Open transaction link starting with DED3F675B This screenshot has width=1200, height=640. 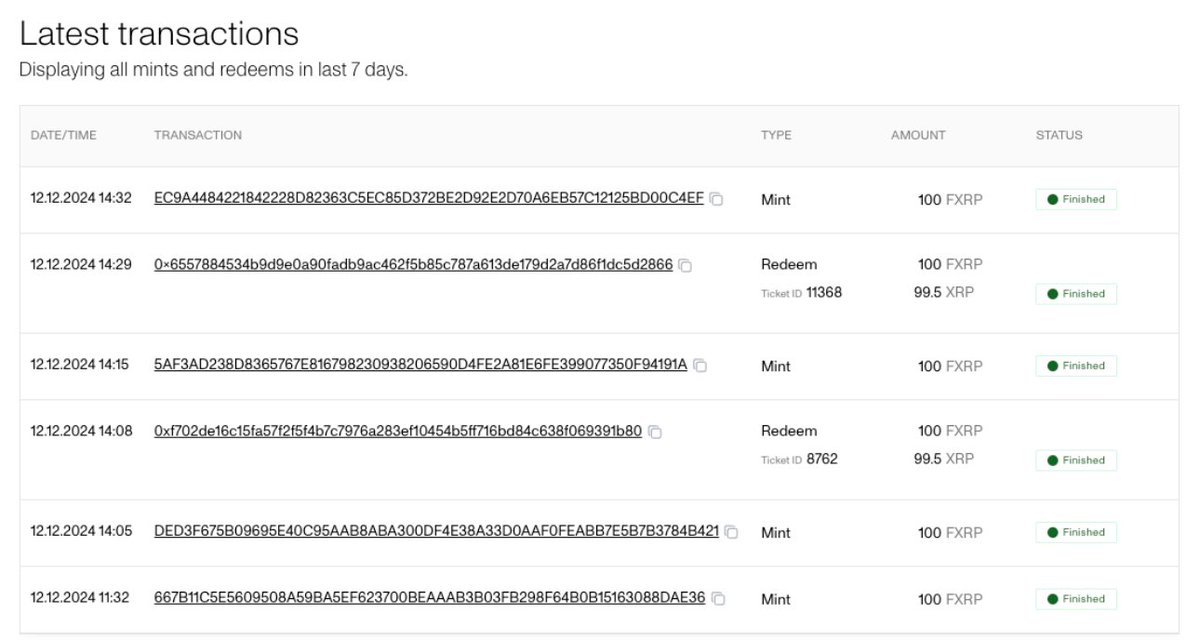(437, 531)
